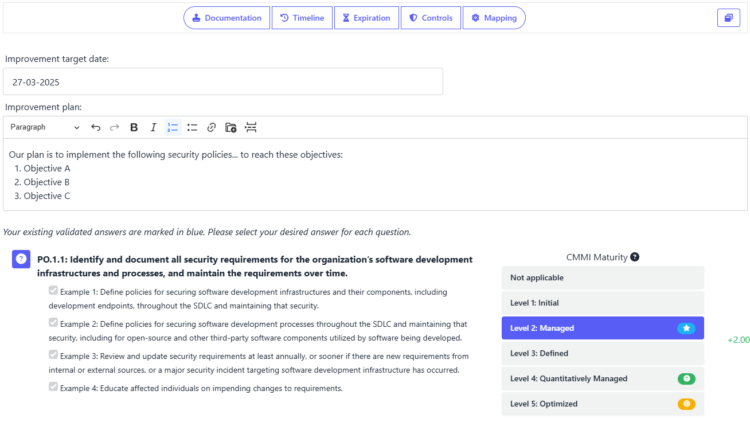Insert a page break or horizontal line
Image resolution: width=750 pixels, height=430 pixels.
251,127
